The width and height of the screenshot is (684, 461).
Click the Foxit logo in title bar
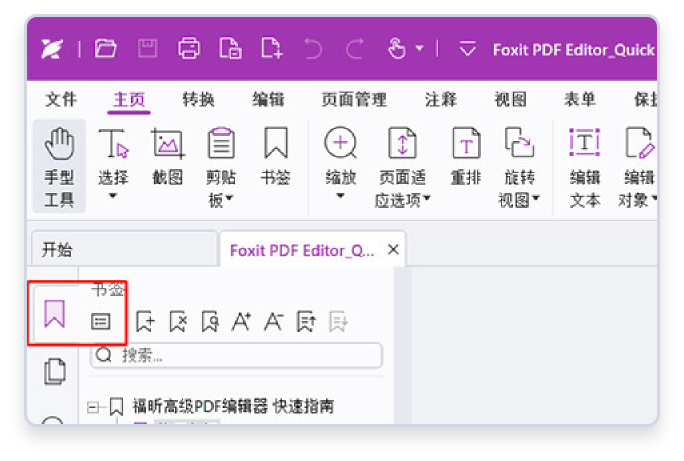[52, 48]
